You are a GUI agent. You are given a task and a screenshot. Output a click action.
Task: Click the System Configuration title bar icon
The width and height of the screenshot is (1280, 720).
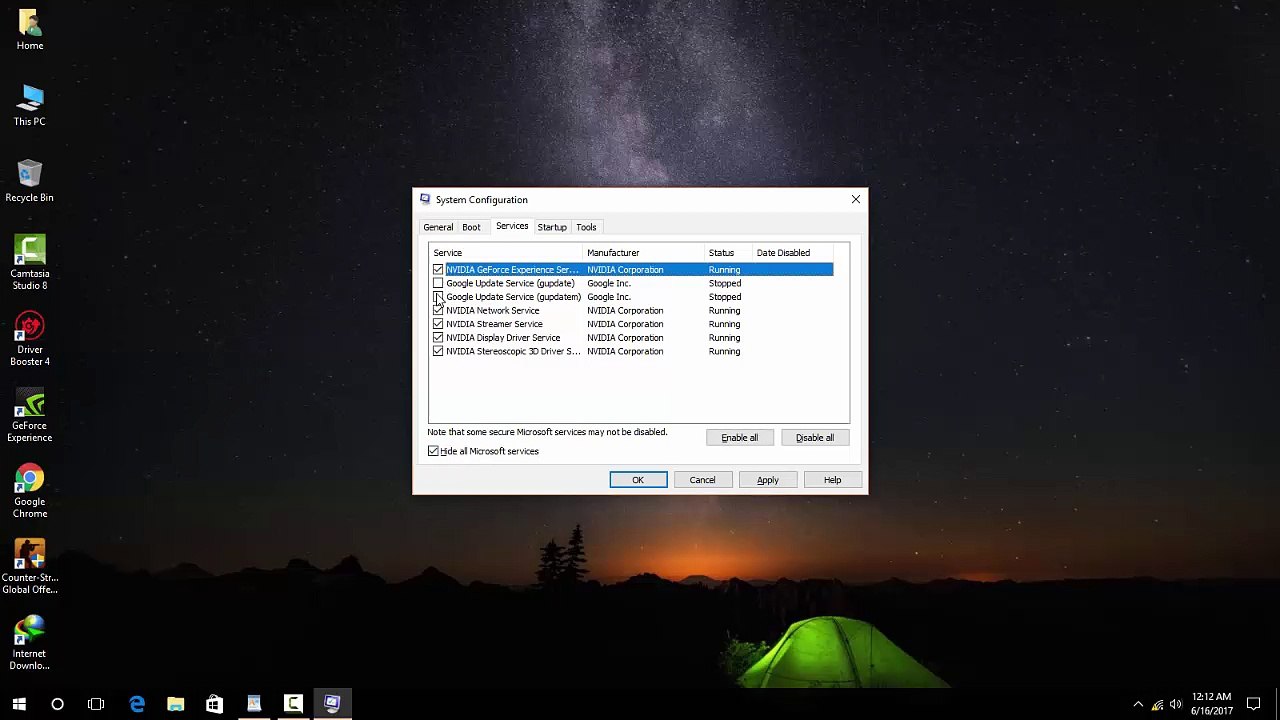point(425,199)
